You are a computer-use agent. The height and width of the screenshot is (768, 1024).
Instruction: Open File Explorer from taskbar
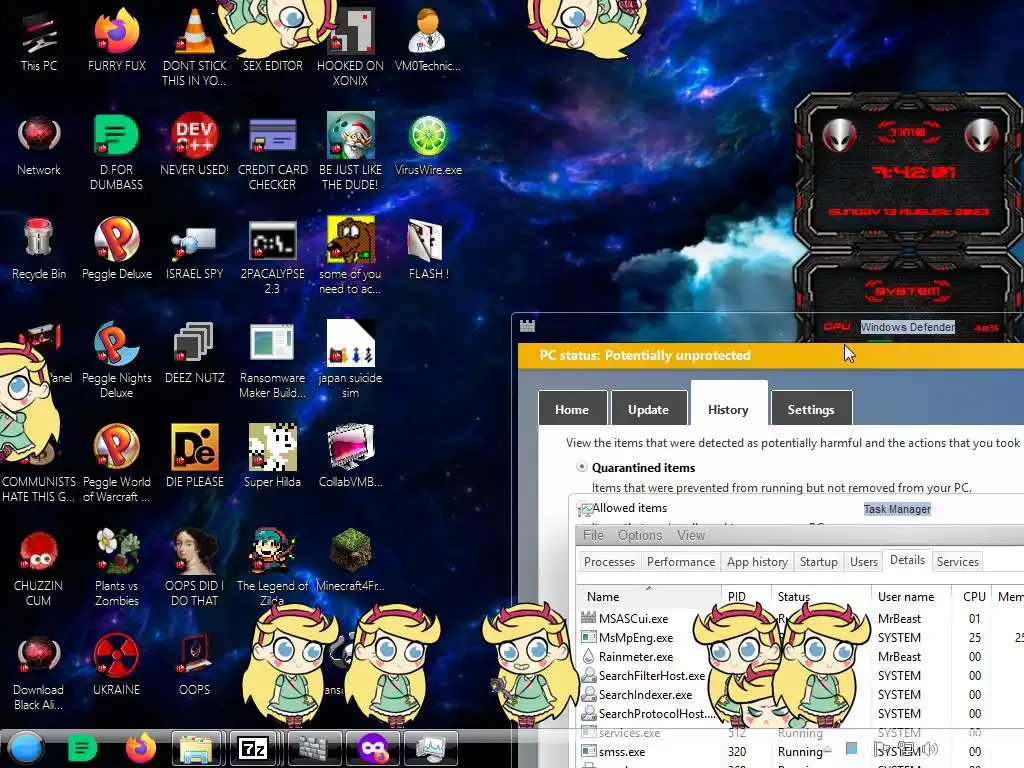[197, 748]
